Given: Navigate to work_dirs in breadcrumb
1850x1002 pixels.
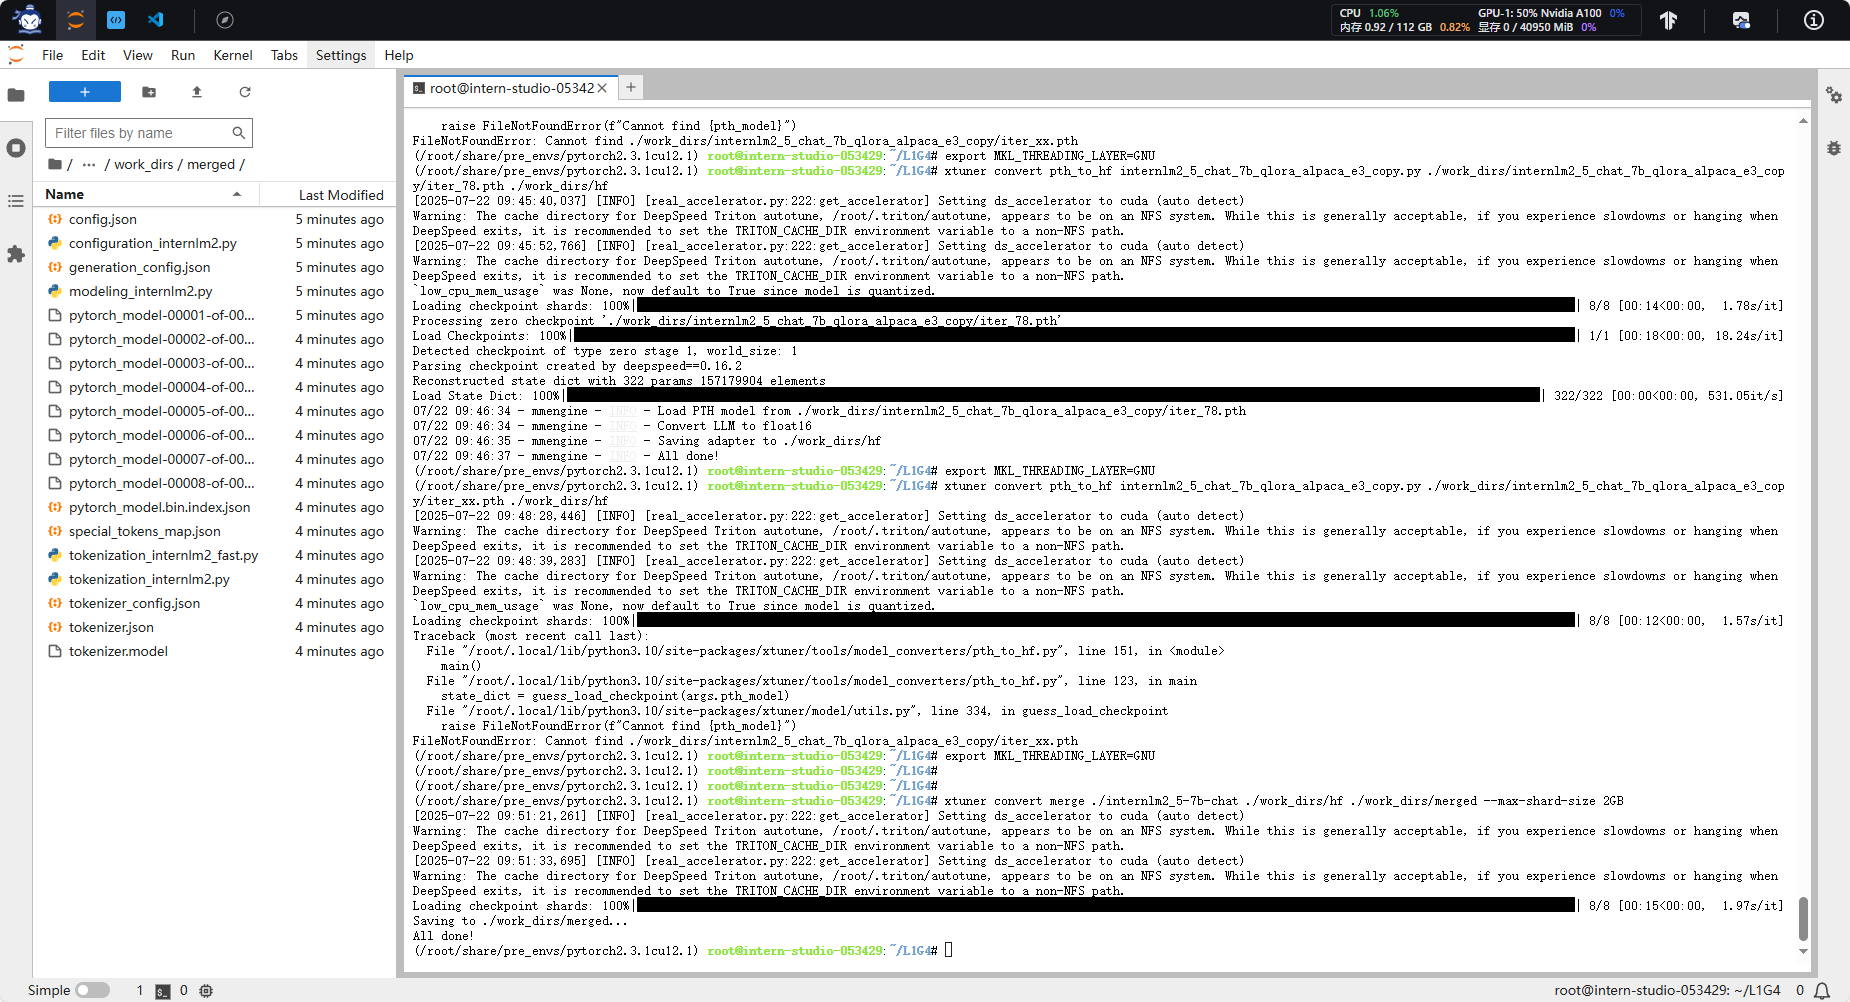Looking at the screenshot, I should (x=144, y=164).
